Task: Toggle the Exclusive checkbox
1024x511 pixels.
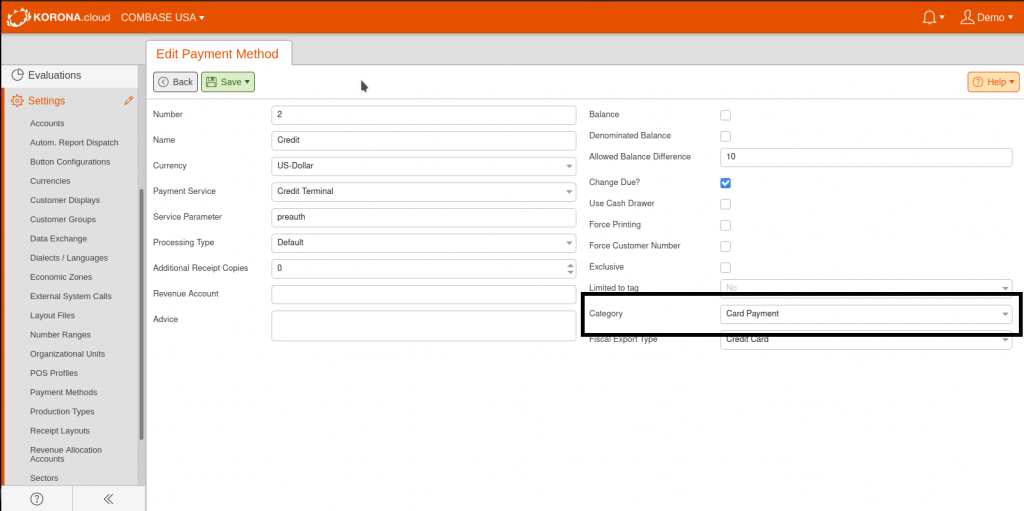Action: 725,267
